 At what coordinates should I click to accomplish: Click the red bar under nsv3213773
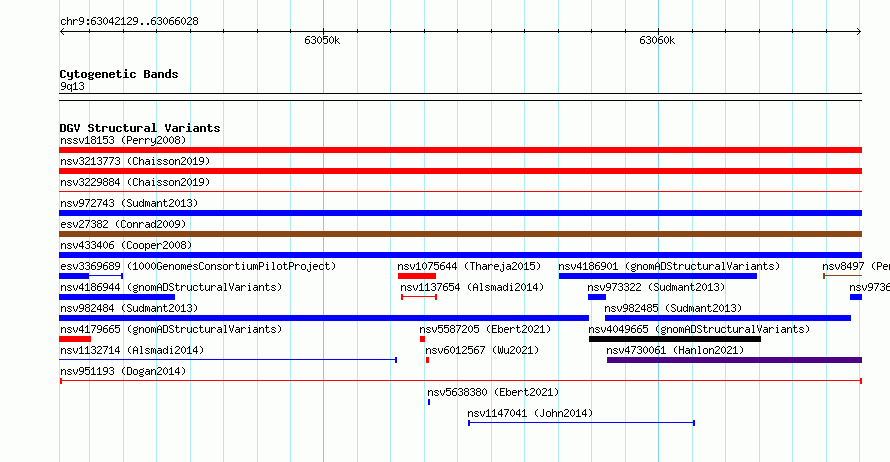(x=460, y=171)
